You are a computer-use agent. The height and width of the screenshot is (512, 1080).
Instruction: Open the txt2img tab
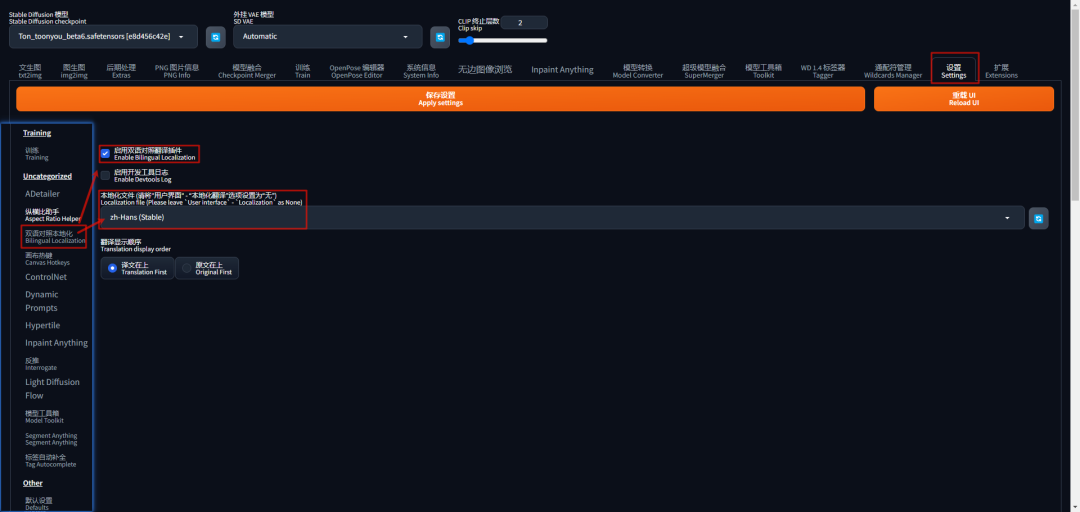(x=30, y=71)
